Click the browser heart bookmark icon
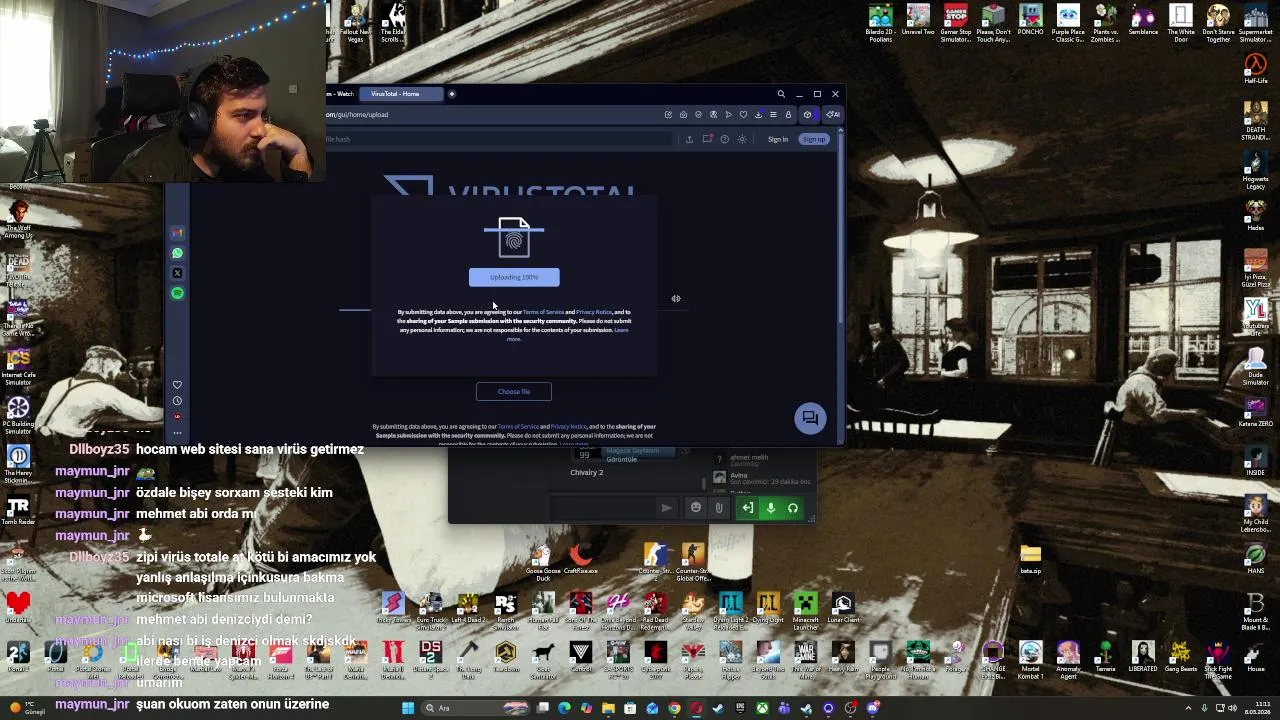This screenshot has width=1280, height=720. coord(743,114)
